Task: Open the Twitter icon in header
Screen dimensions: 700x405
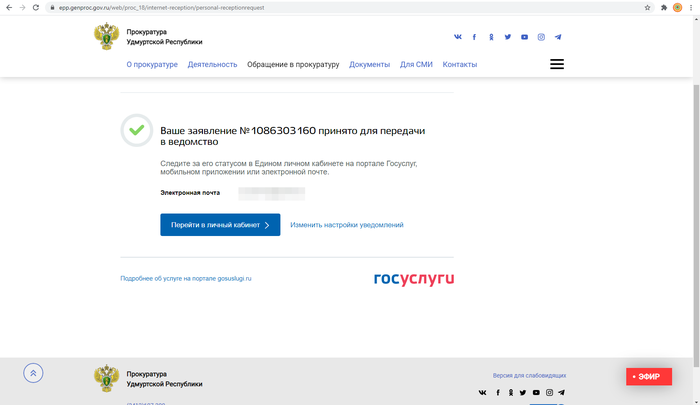Action: [x=508, y=37]
